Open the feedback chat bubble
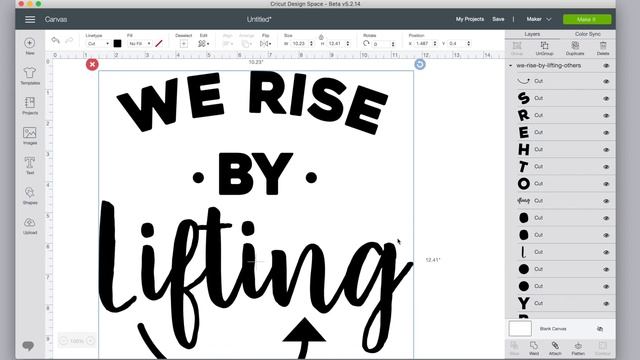This screenshot has width=640, height=360. 28,346
